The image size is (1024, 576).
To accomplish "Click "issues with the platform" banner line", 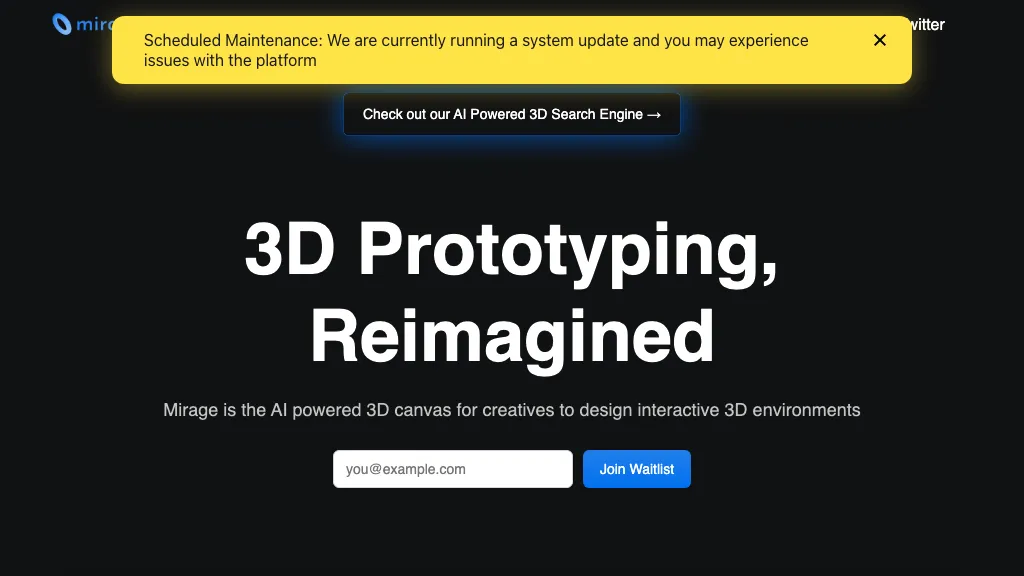I will [230, 60].
